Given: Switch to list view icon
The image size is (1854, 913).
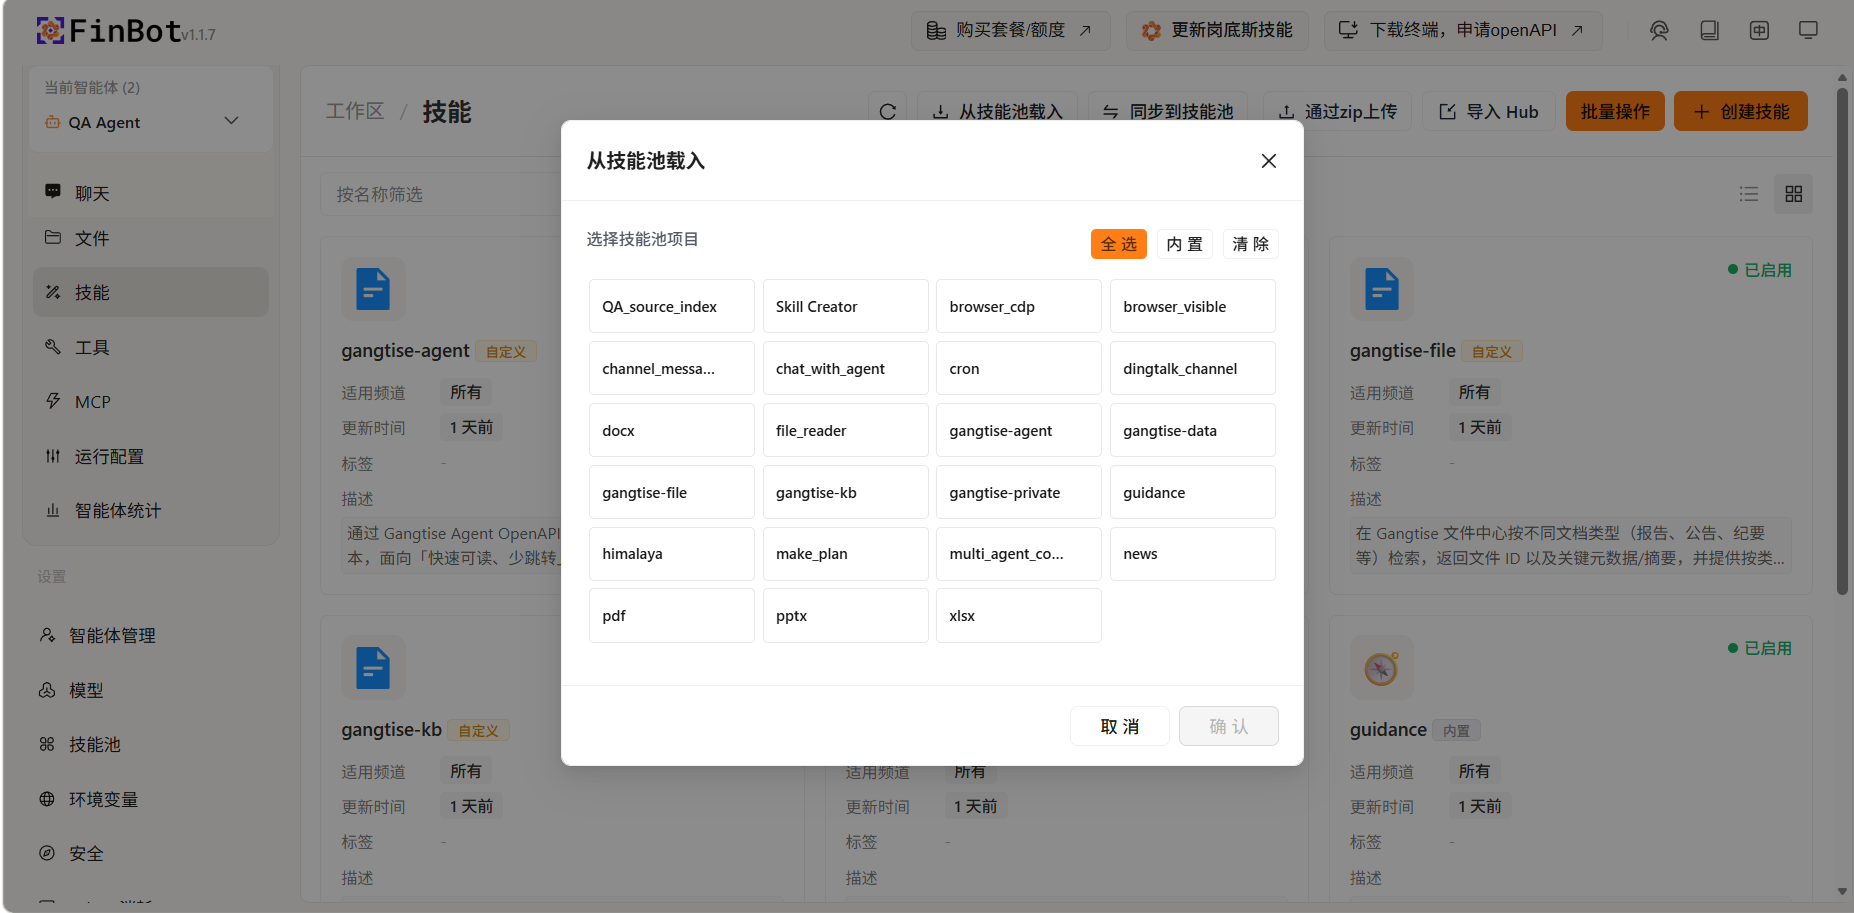Looking at the screenshot, I should pyautogui.click(x=1748, y=194).
